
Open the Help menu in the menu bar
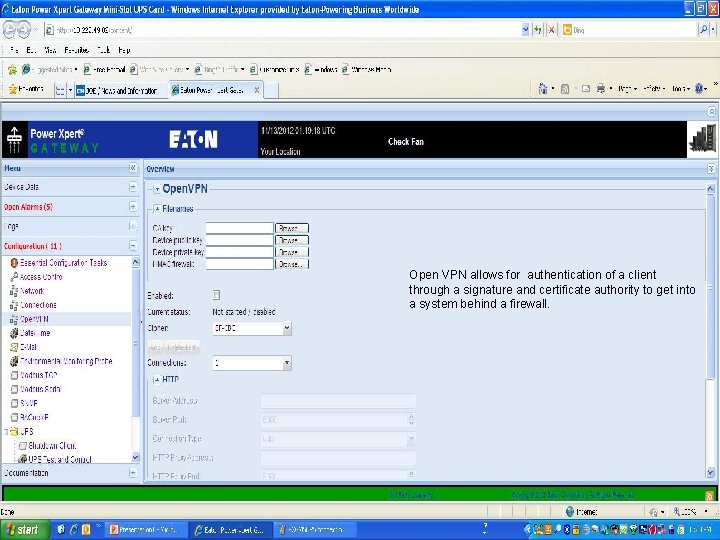pos(124,50)
